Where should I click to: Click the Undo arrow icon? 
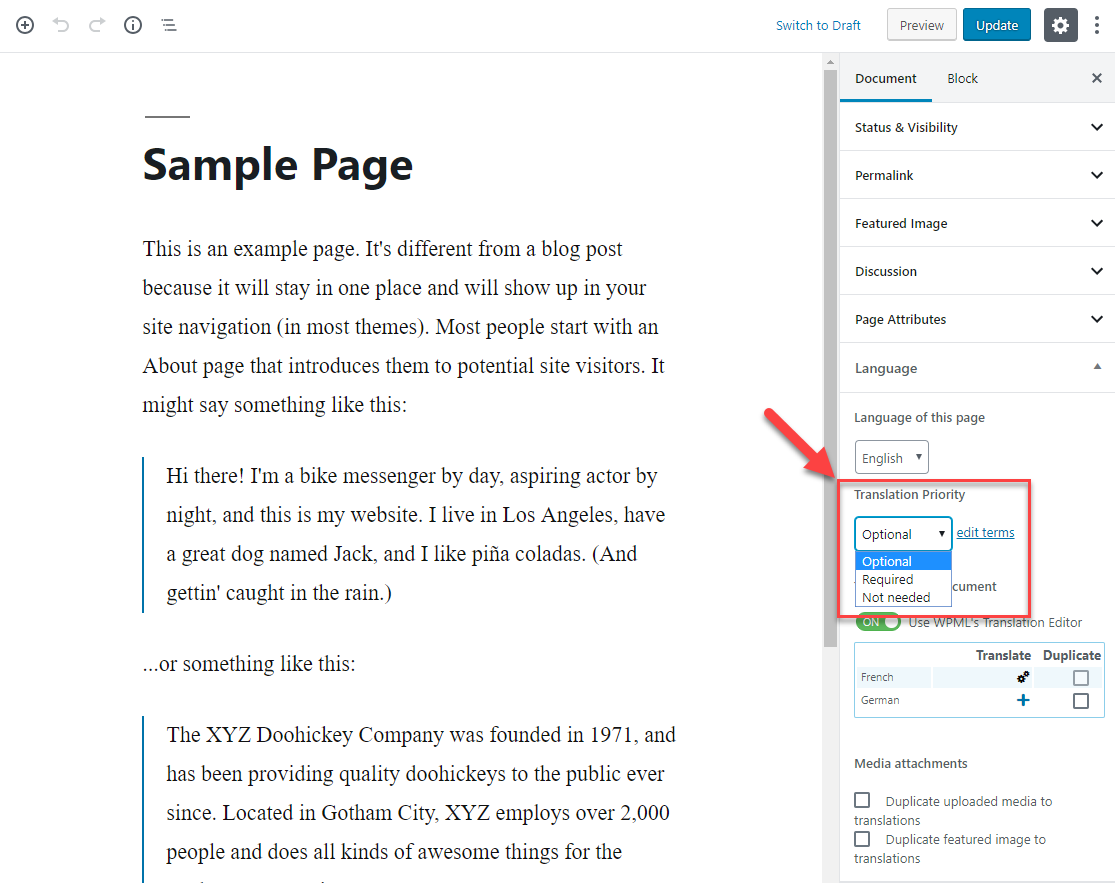tap(61, 25)
